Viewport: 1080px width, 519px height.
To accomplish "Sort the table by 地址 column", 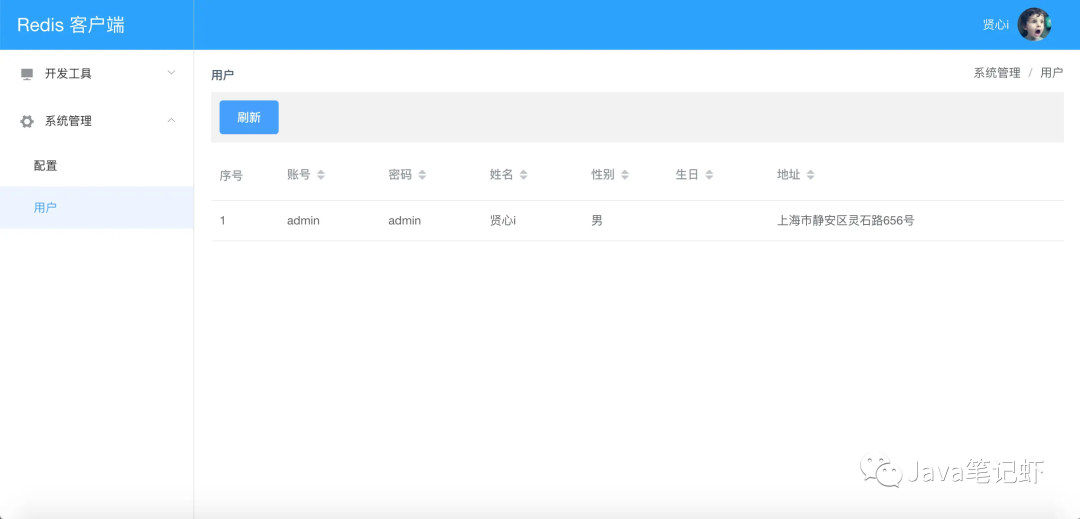I will 811,175.
